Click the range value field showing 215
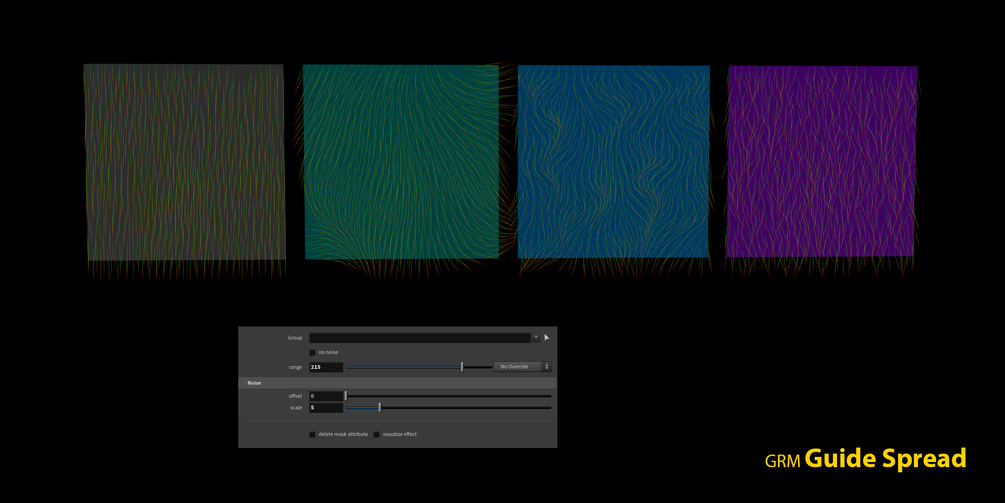 tap(326, 367)
